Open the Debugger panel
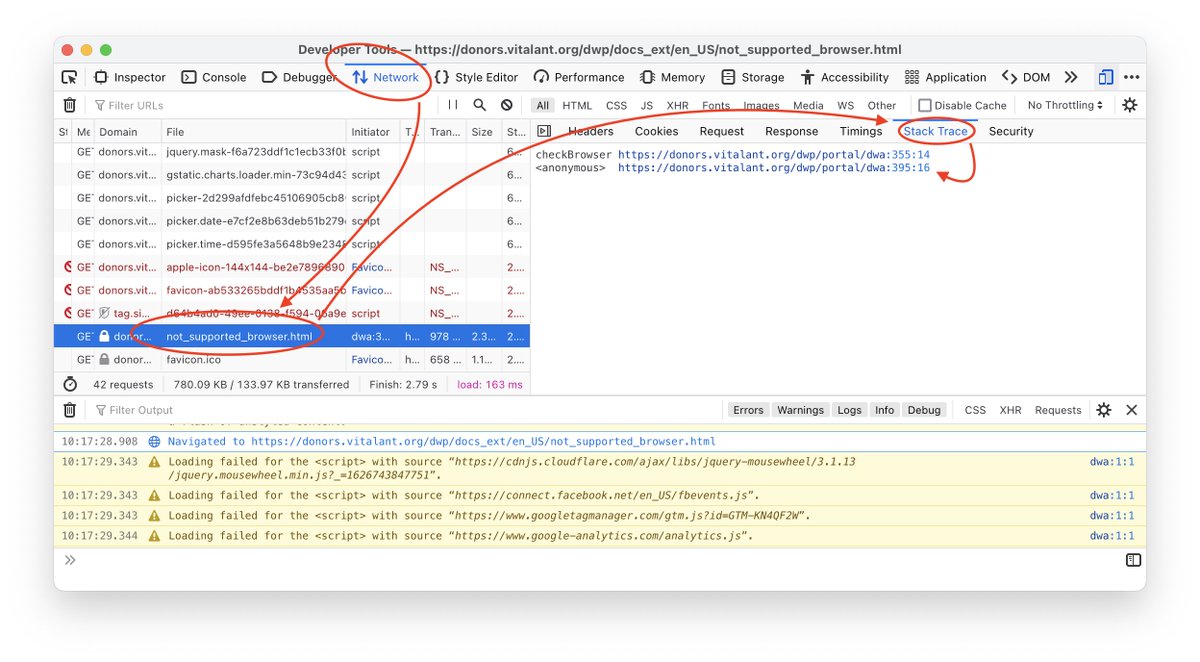Screen dimensions: 1200x662 point(298,77)
